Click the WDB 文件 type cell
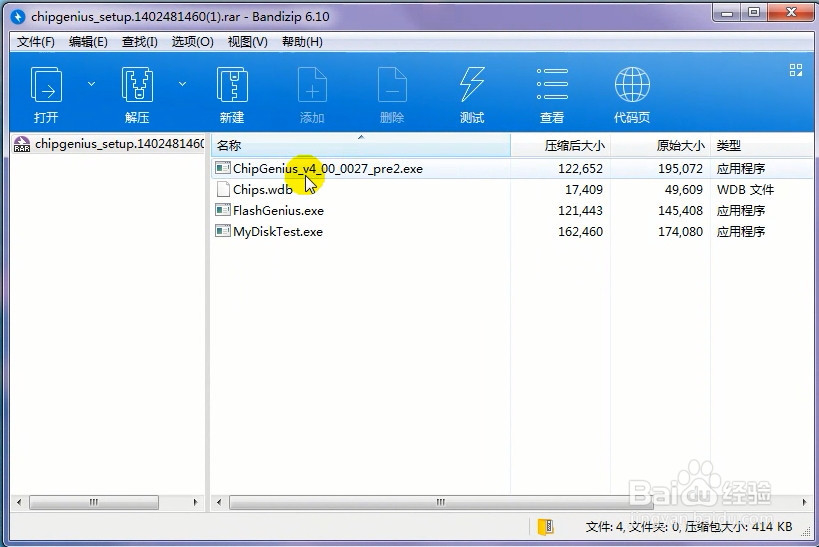 [745, 189]
